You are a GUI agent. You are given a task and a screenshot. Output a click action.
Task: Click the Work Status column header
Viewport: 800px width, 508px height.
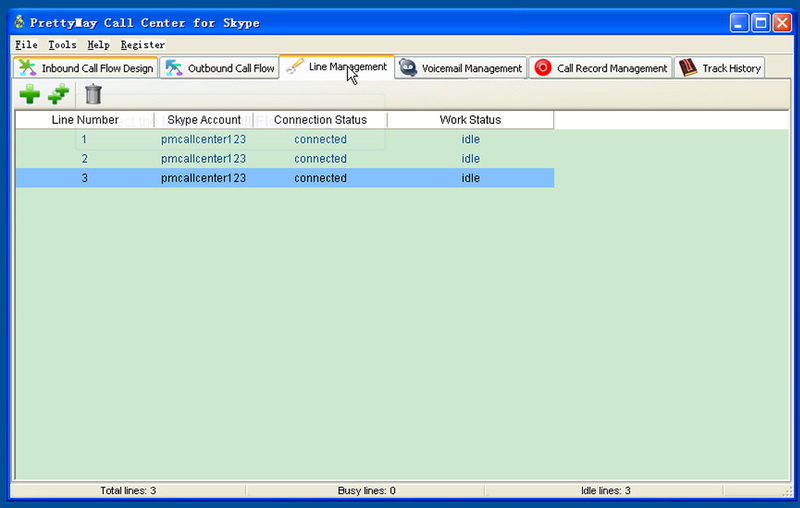pyautogui.click(x=470, y=120)
